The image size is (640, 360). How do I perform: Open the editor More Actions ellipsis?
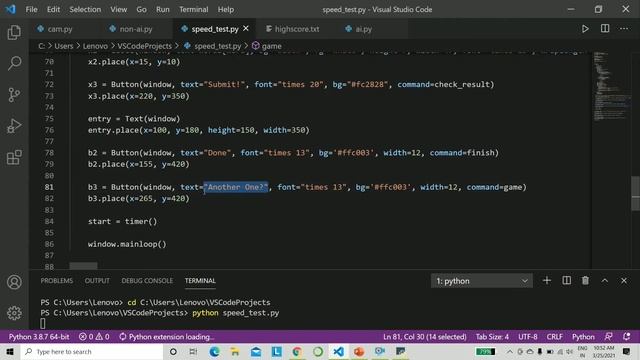pyautogui.click(x=624, y=29)
